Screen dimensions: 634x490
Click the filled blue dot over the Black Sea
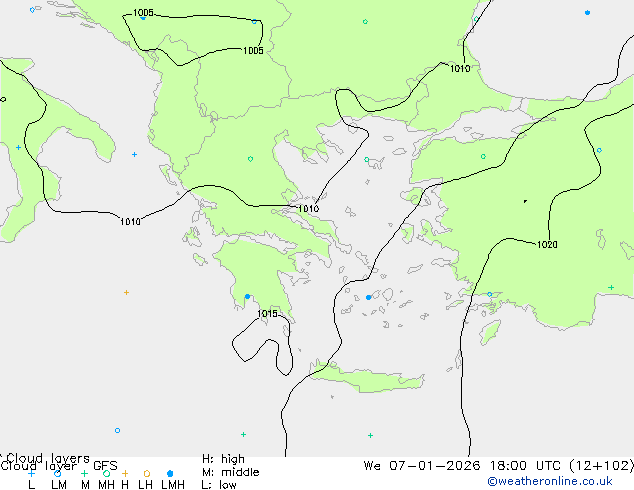[x=587, y=13]
